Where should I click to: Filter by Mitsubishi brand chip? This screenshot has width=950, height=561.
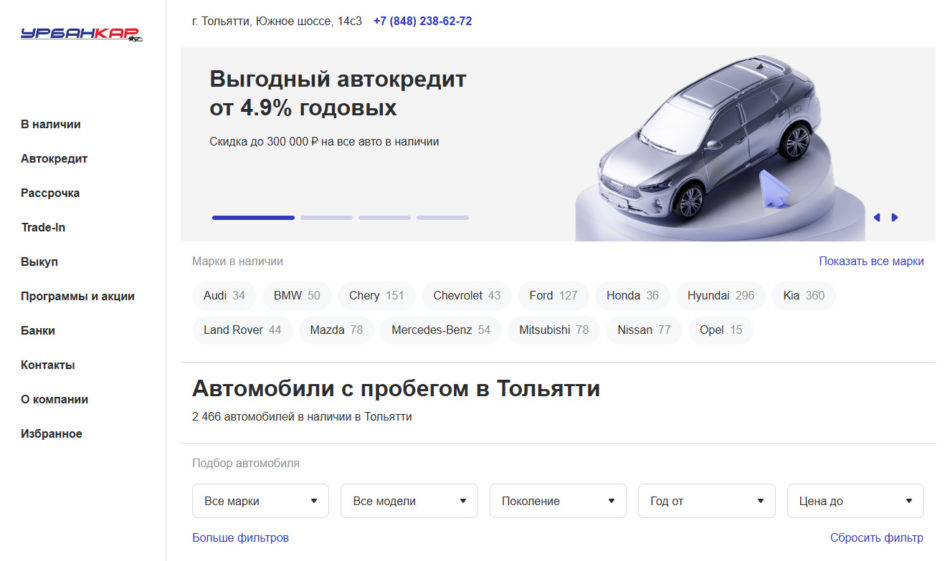point(554,330)
